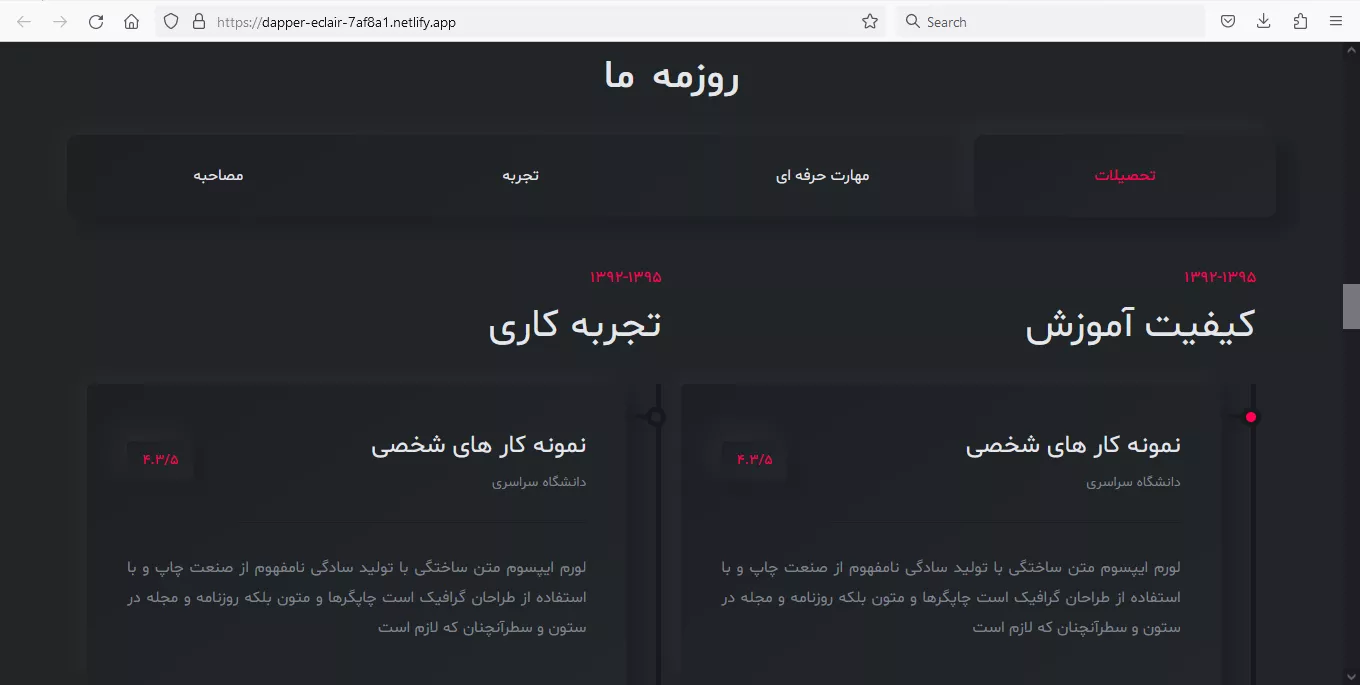Select the مهارت حرفه ای tab
The height and width of the screenshot is (685, 1360).
tap(822, 176)
